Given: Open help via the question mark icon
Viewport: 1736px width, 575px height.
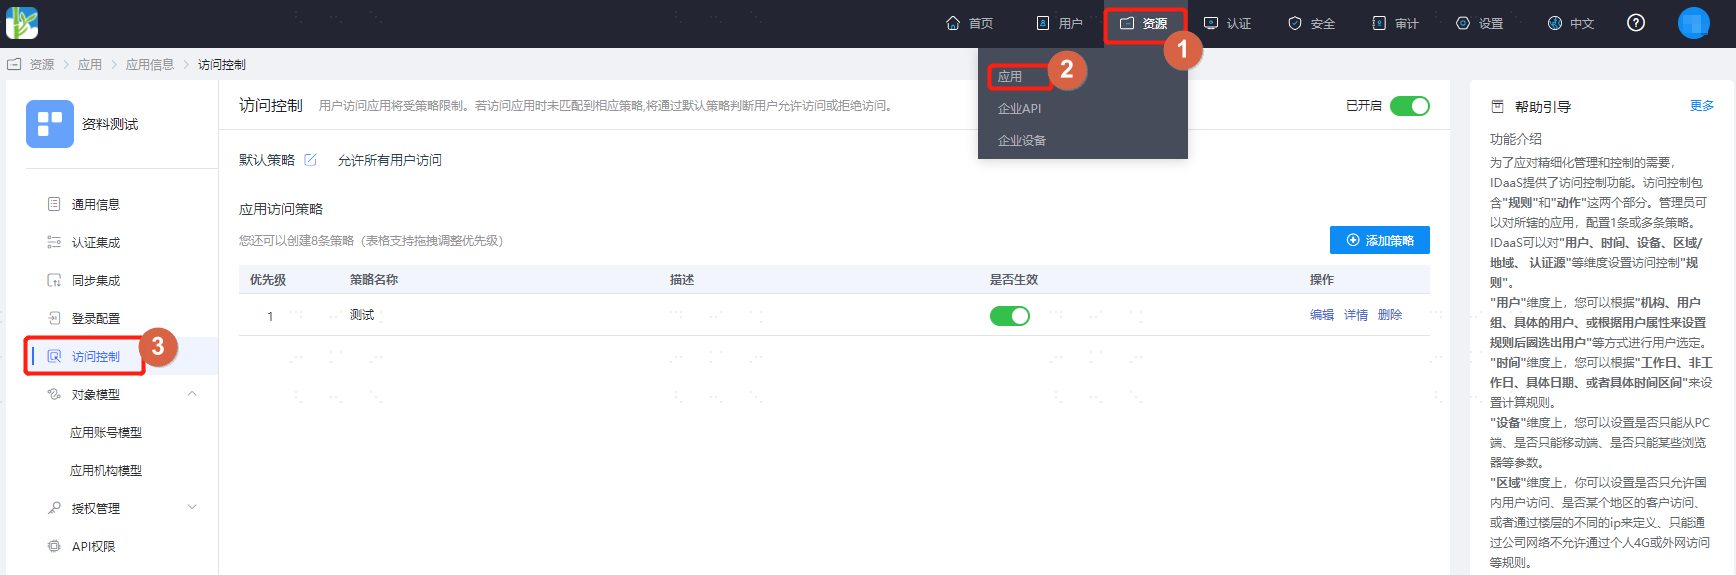Looking at the screenshot, I should [x=1636, y=23].
